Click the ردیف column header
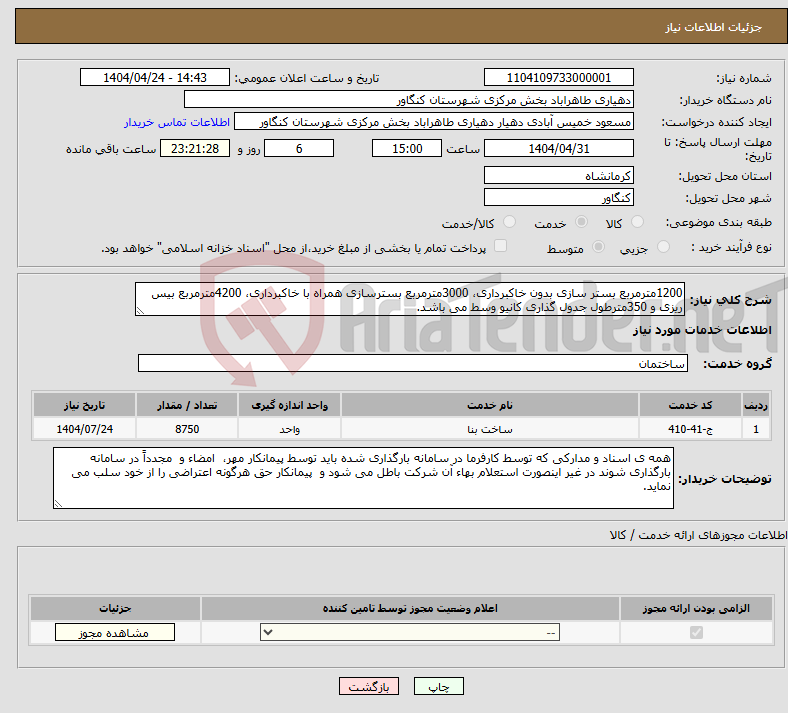Screen dimensions: 788x713 tap(756, 405)
